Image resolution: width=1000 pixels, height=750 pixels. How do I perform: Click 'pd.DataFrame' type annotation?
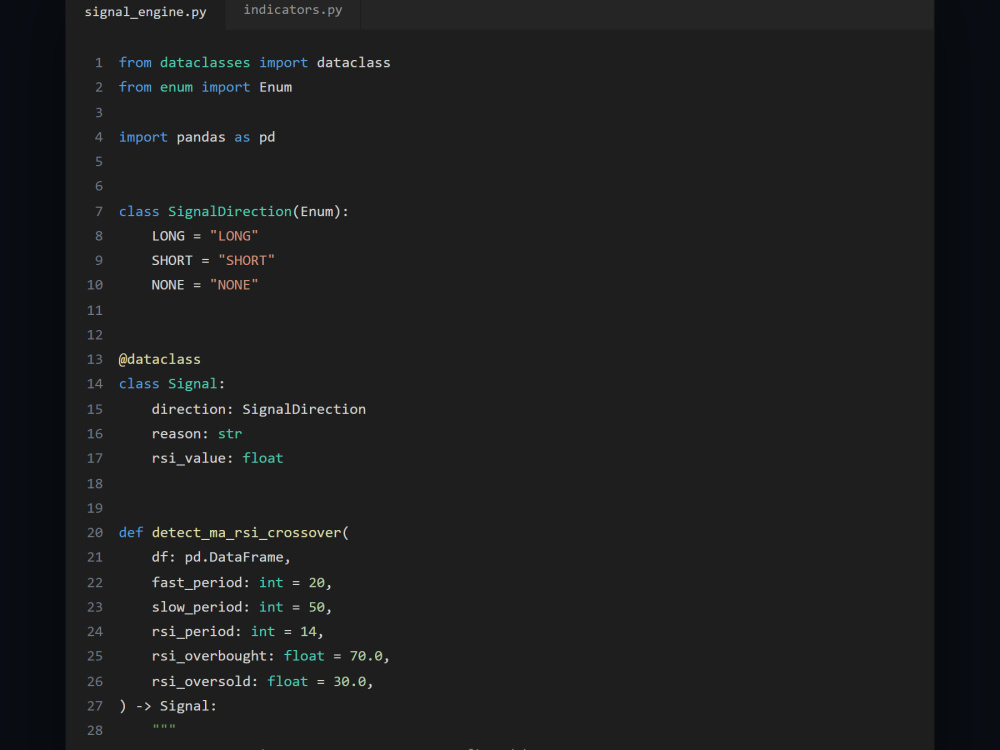pyautogui.click(x=234, y=557)
